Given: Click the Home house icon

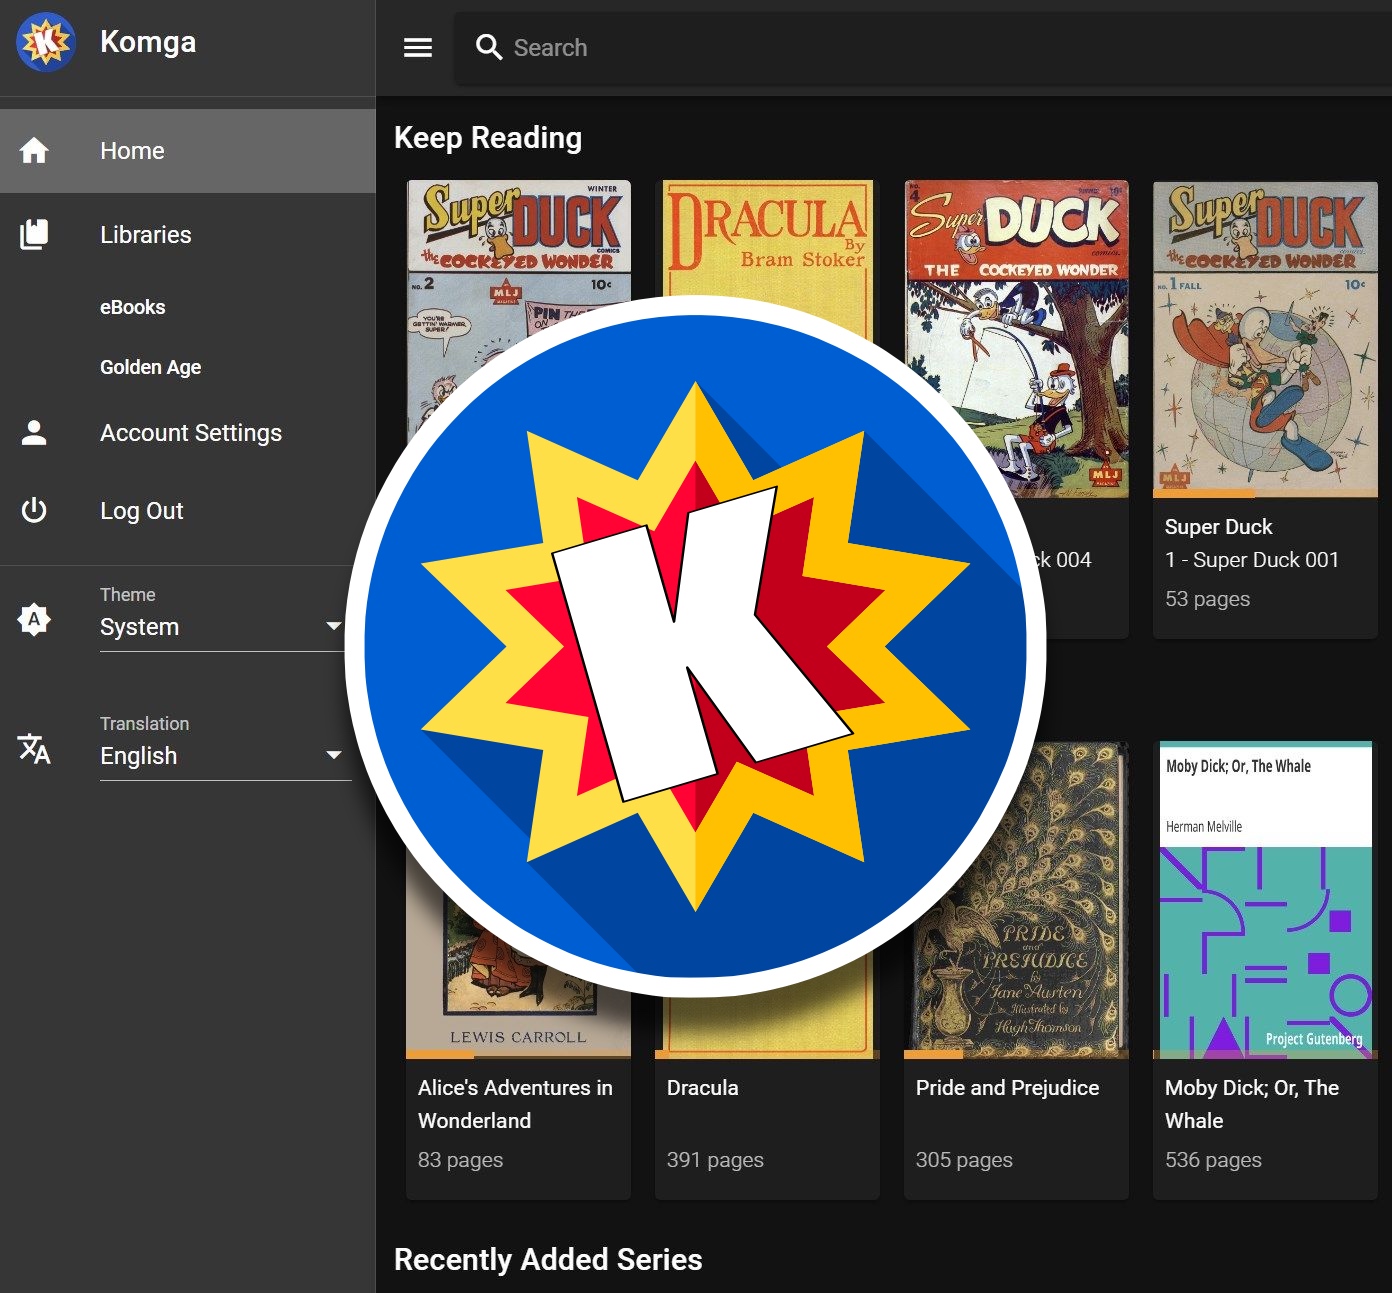Looking at the screenshot, I should point(34,151).
